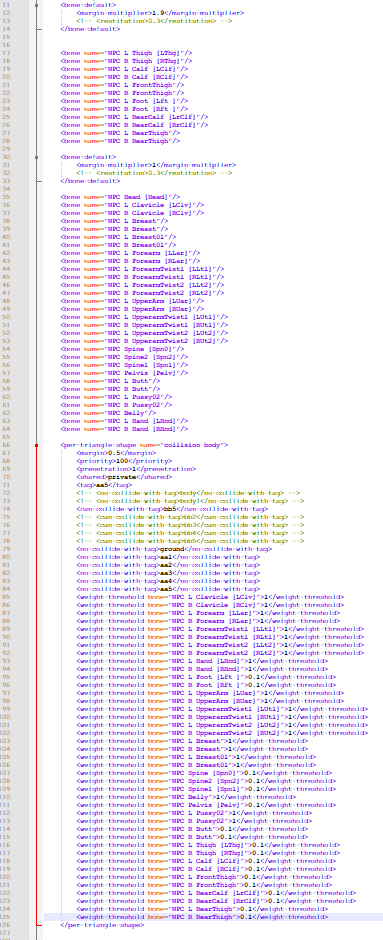Click the weight-threshold "NPC L UpperarmTwist1 [LUt1]" on line 99
Image resolution: width=383 pixels, height=940 pixels.
(x=222, y=709)
